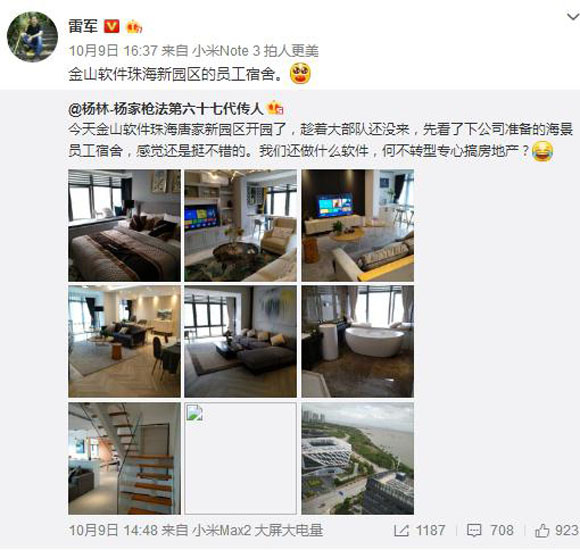Click the comment bubble icon
The height and width of the screenshot is (550, 580).
tap(474, 530)
